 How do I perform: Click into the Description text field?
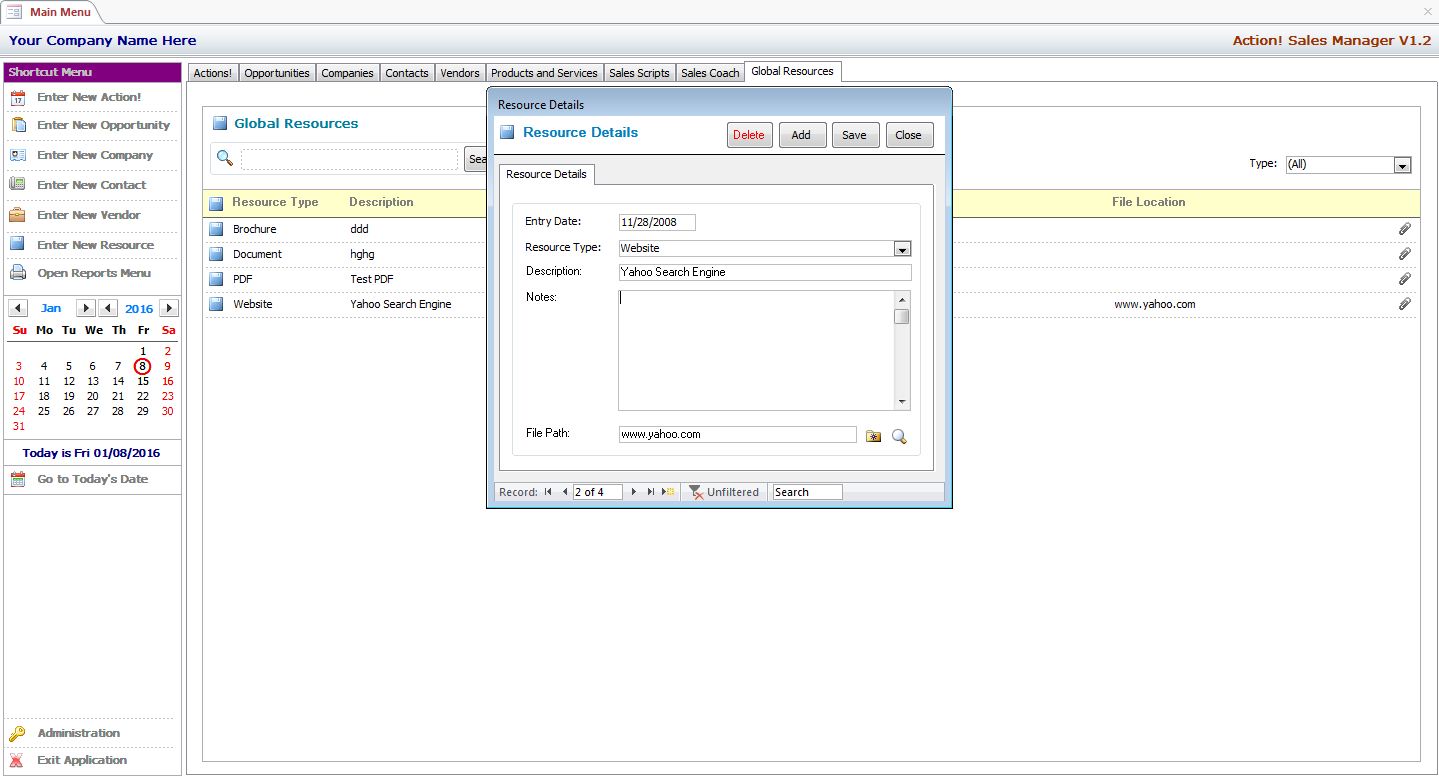(x=765, y=272)
